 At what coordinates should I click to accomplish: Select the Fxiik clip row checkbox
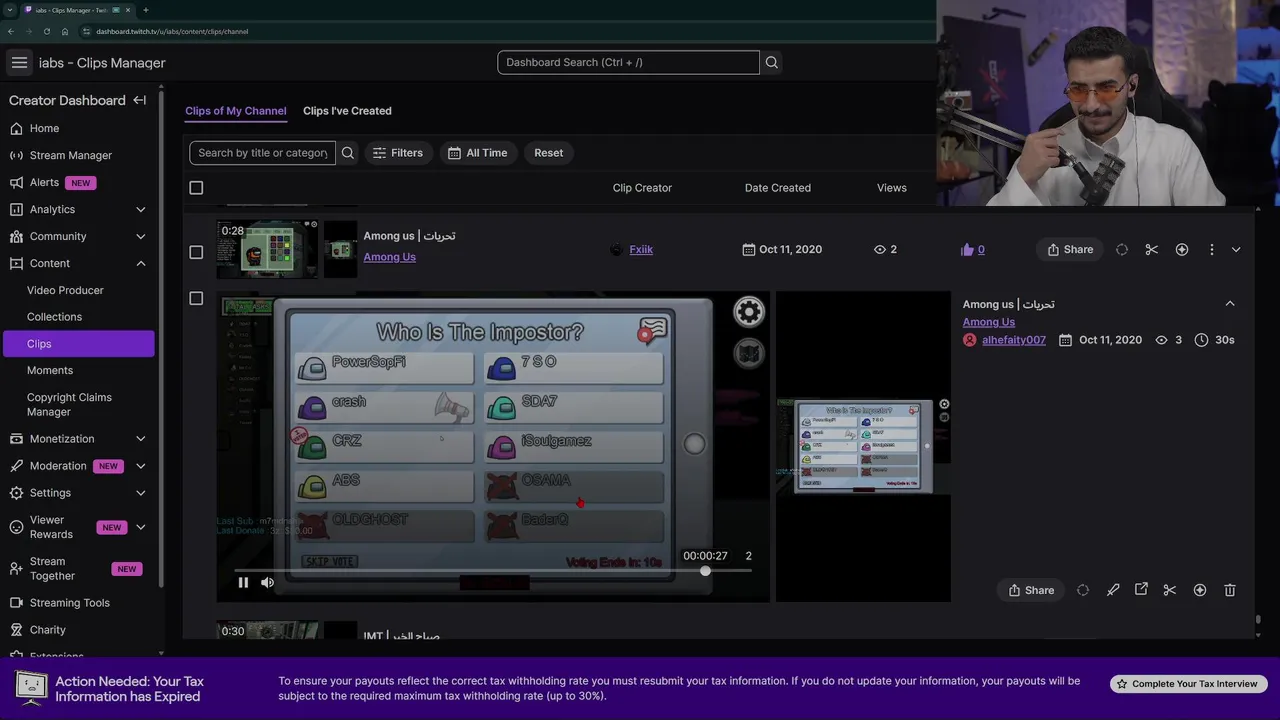pyautogui.click(x=196, y=252)
